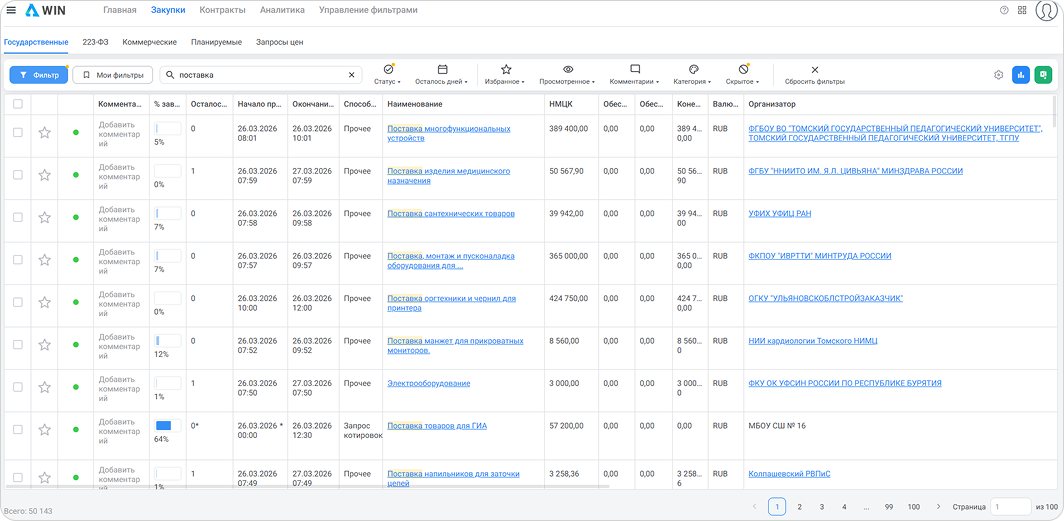
Task: Check the 'Поставка, монтаж и пусконаладка' checkbox
Action: [18, 260]
